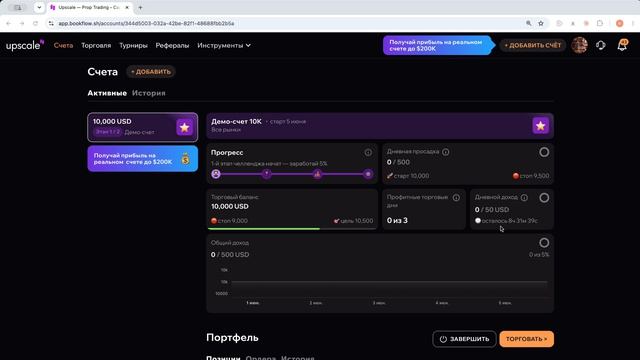Switch to the История accounts tab

point(149,93)
